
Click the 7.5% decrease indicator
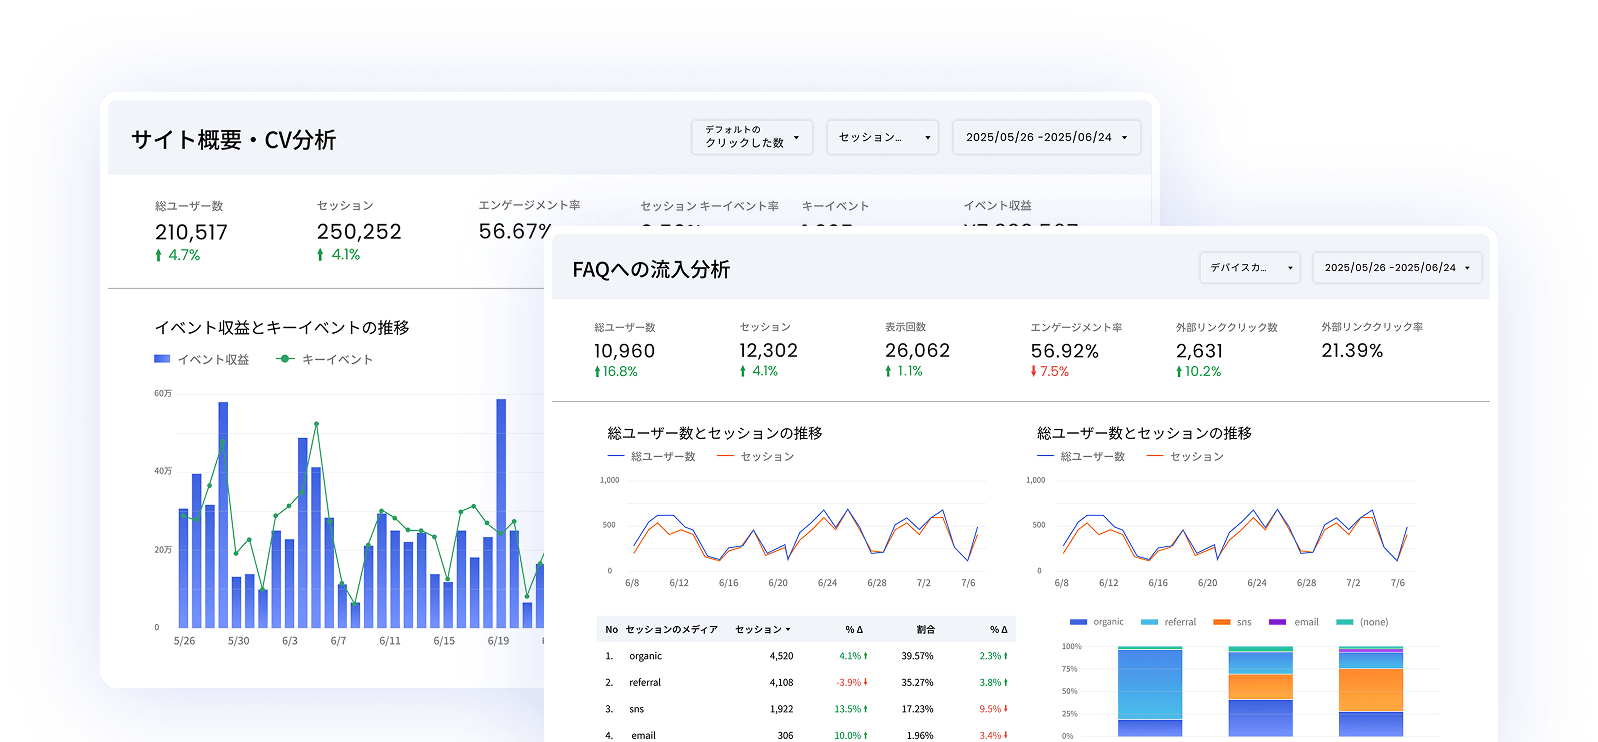click(x=1050, y=371)
